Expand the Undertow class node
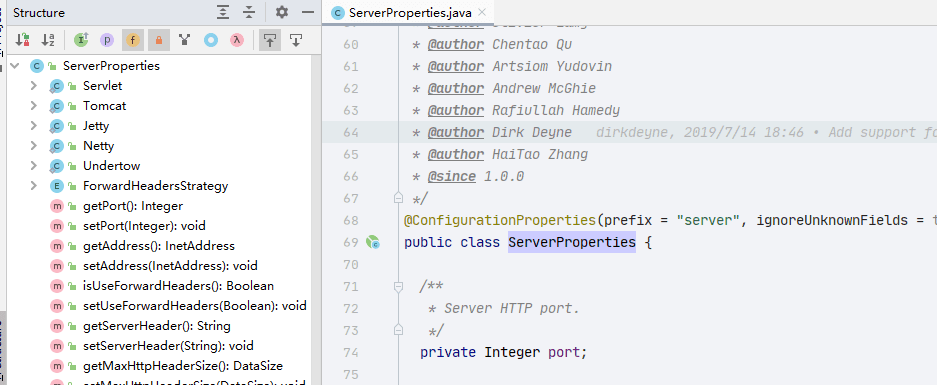 (34, 166)
